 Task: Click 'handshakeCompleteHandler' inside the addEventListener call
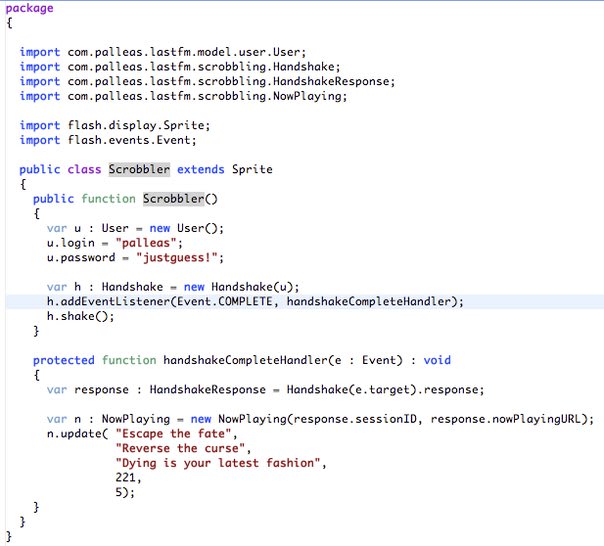[369, 301]
